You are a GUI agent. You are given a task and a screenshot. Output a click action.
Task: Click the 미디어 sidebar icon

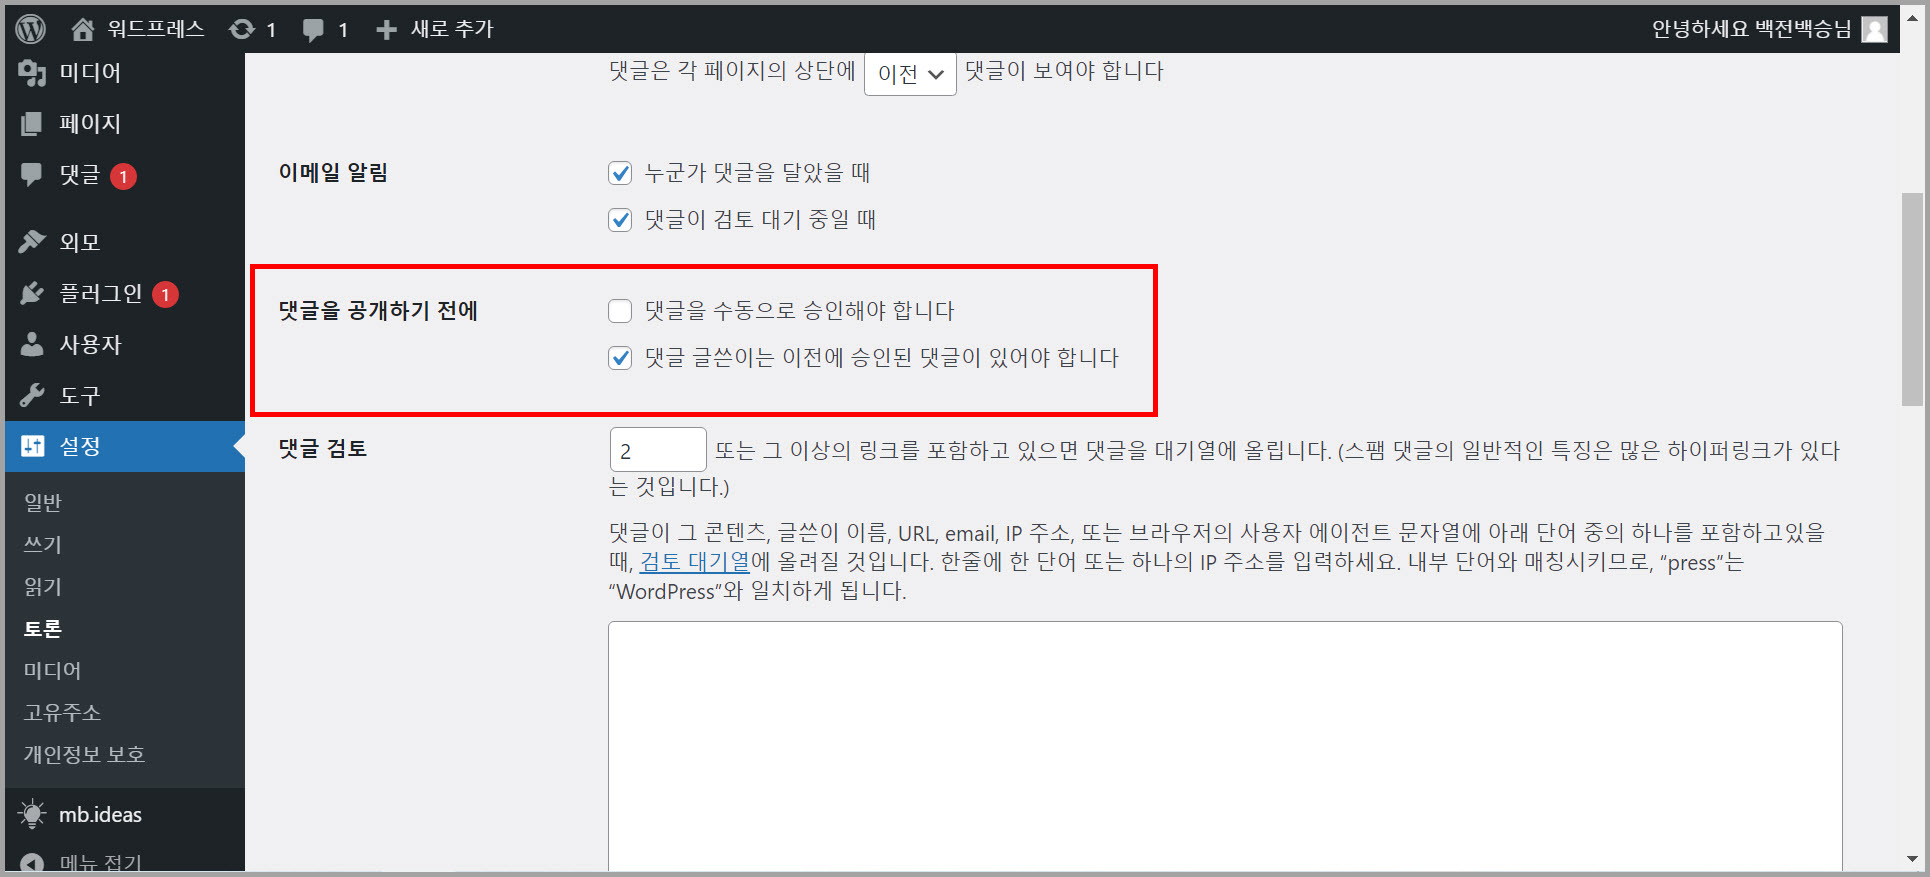click(x=32, y=72)
